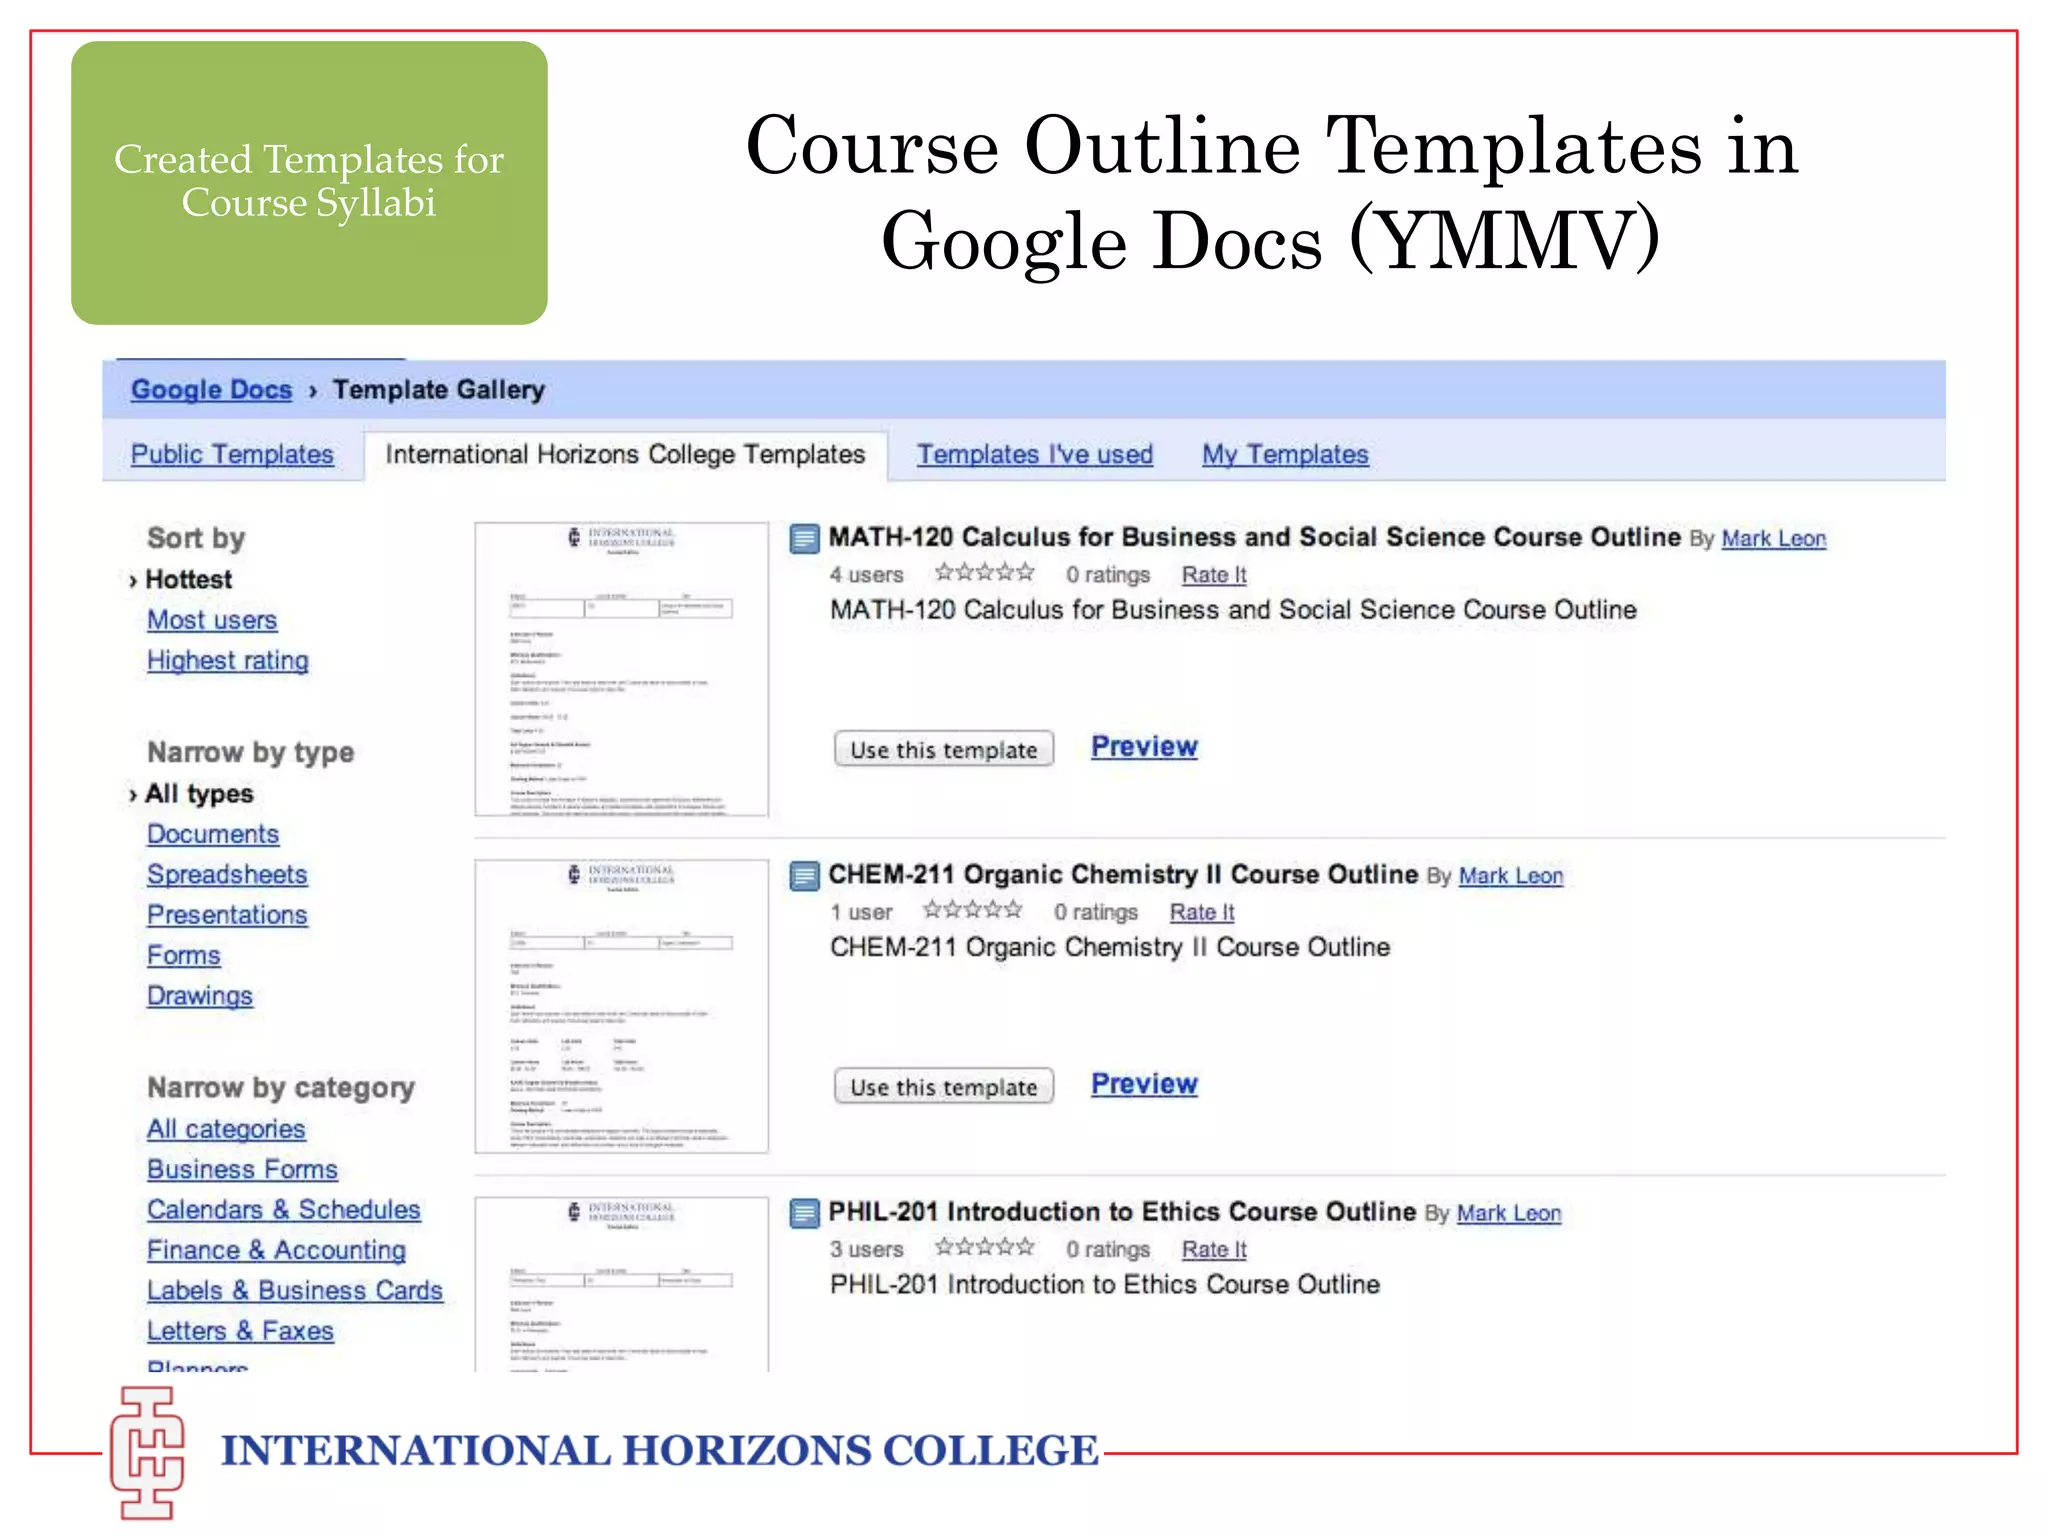Click the CHEM-211 document type icon
The image size is (2048, 1536).
(804, 876)
